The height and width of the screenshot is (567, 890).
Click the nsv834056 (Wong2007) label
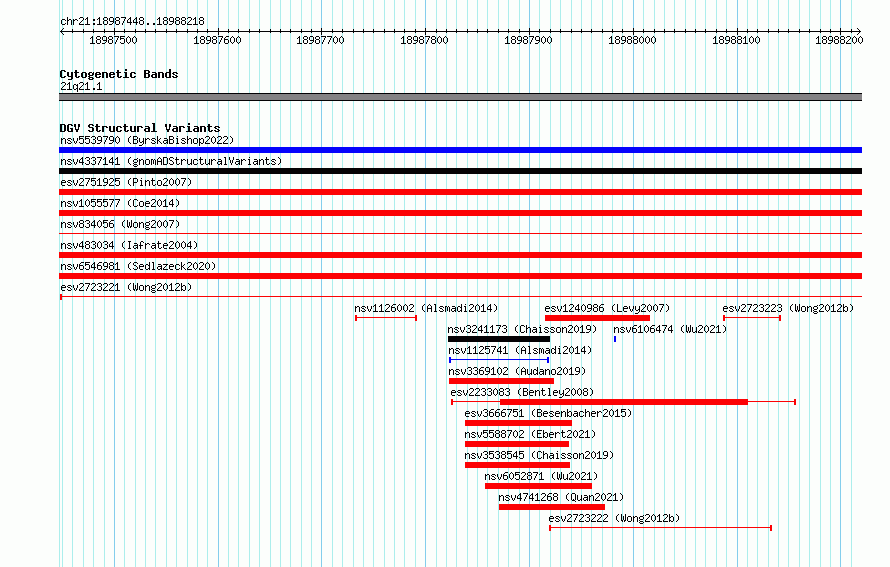(x=120, y=224)
